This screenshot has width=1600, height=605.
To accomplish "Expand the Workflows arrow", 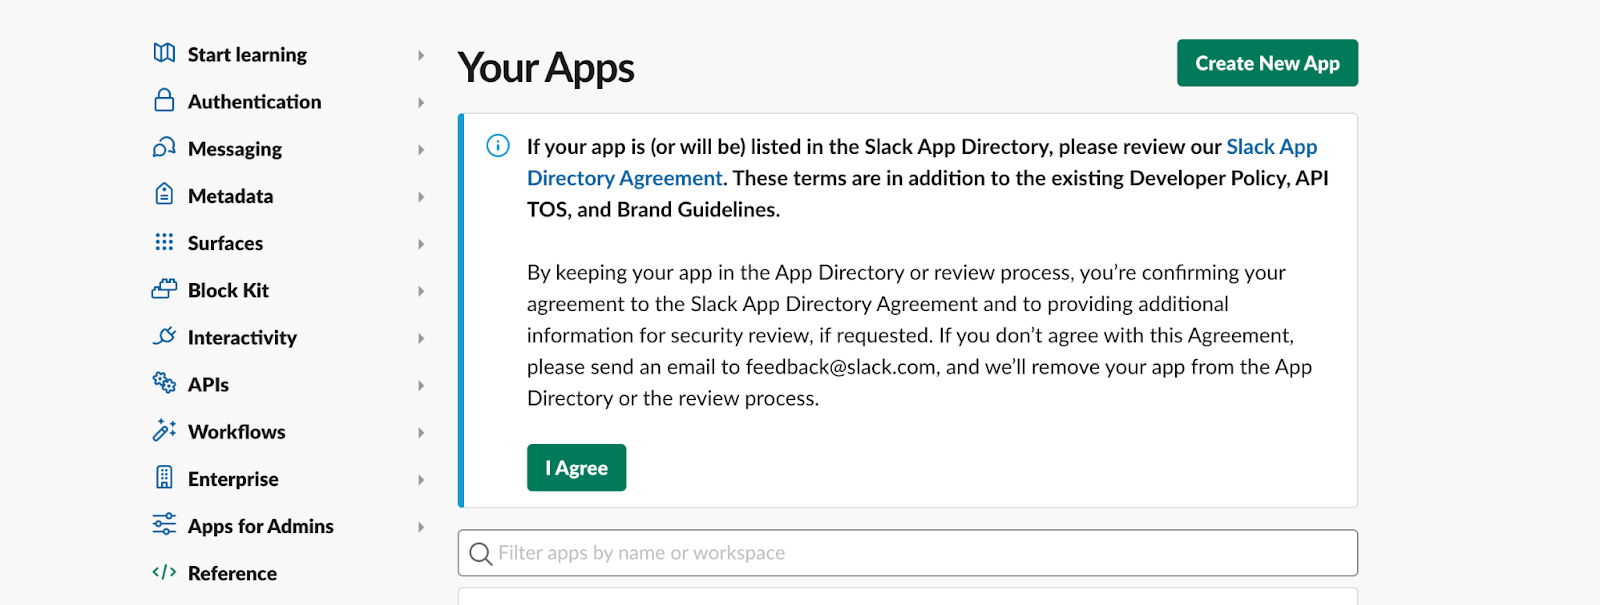I will coord(421,432).
